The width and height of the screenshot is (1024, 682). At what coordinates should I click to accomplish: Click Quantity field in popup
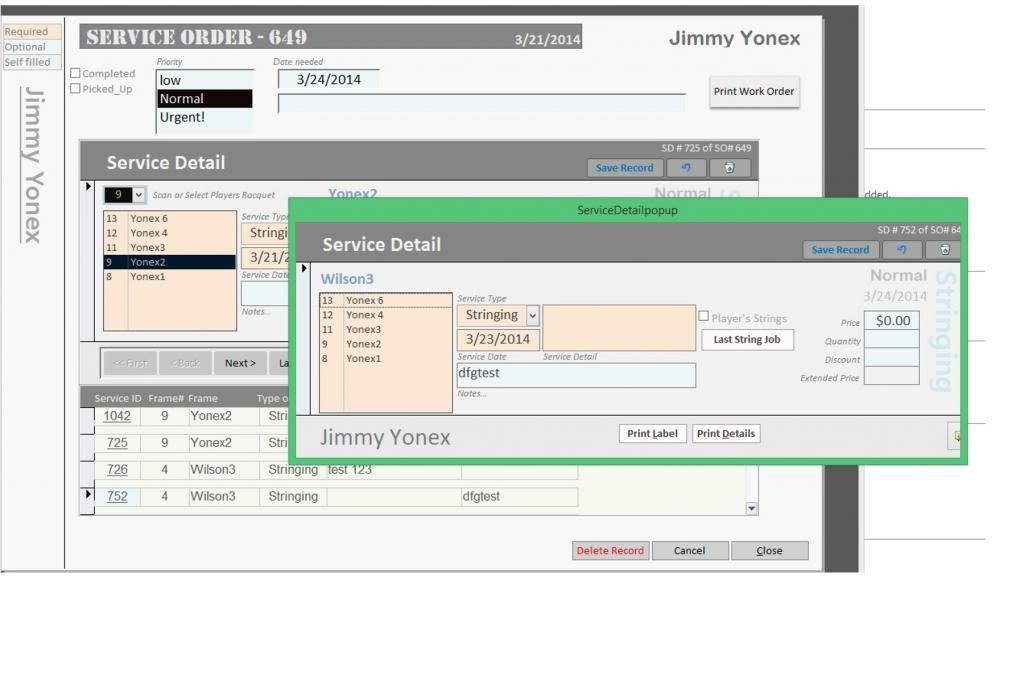pyautogui.click(x=891, y=339)
